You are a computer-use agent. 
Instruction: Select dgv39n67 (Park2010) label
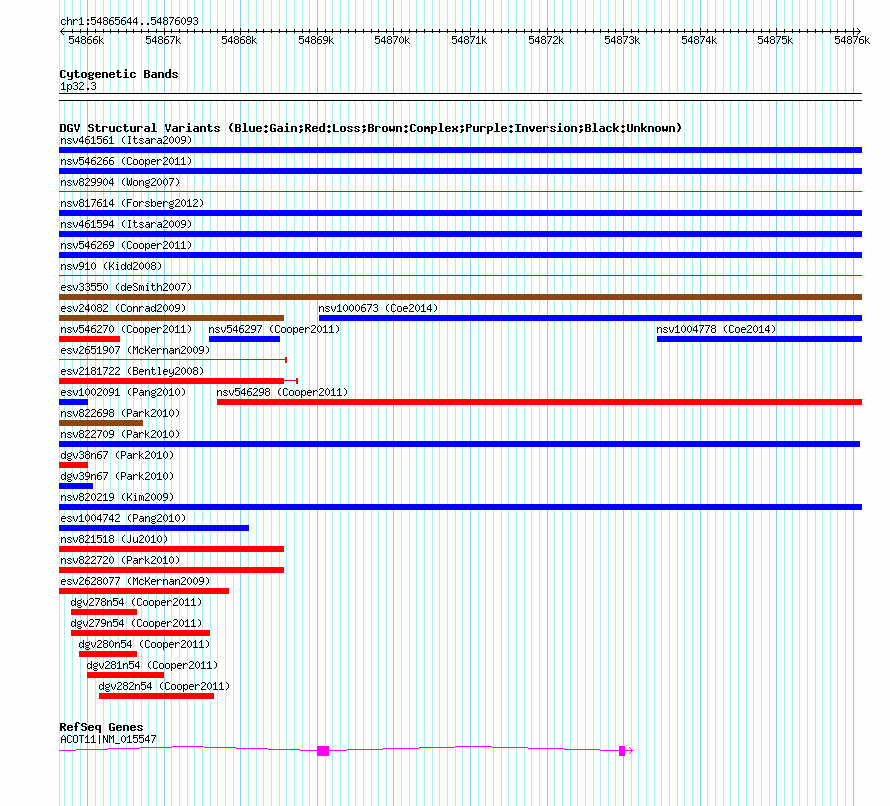(x=117, y=476)
